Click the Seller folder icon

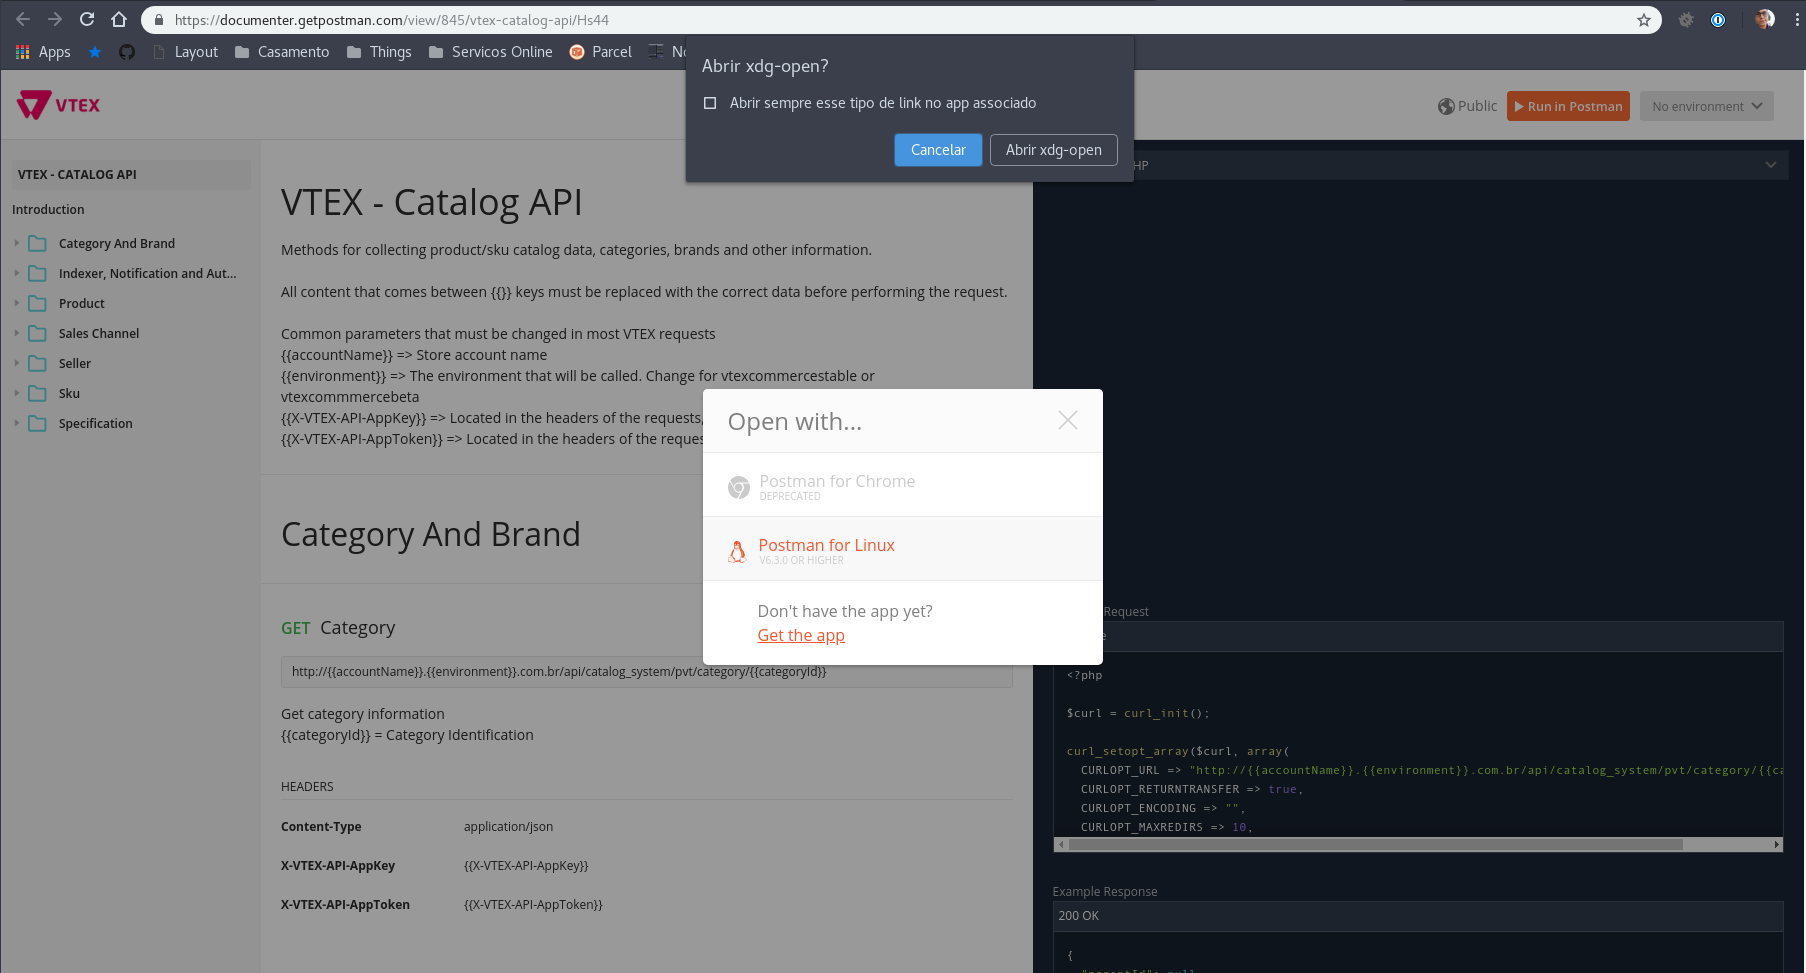pos(38,363)
